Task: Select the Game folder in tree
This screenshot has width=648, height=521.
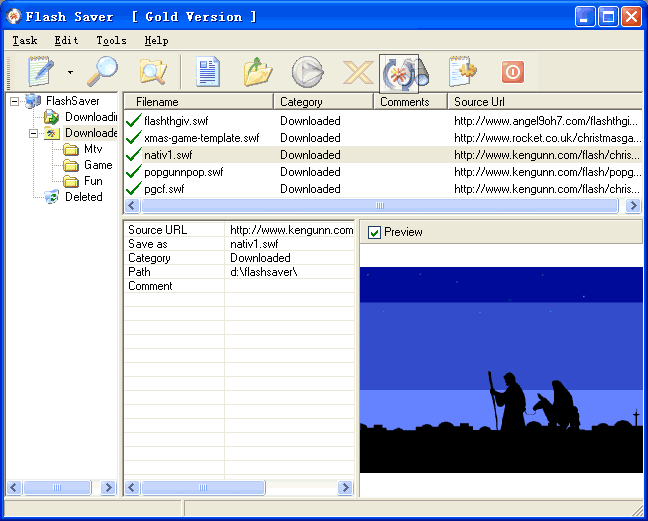Action: click(98, 165)
